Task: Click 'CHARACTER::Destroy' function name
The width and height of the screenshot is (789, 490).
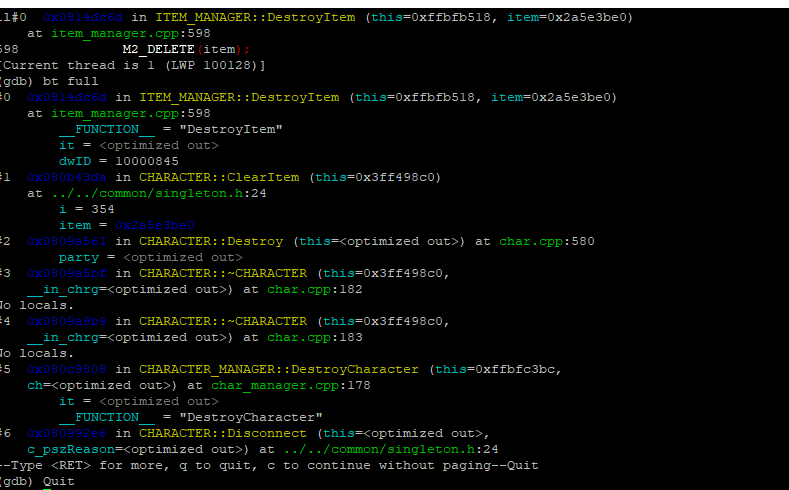Action: coord(211,241)
